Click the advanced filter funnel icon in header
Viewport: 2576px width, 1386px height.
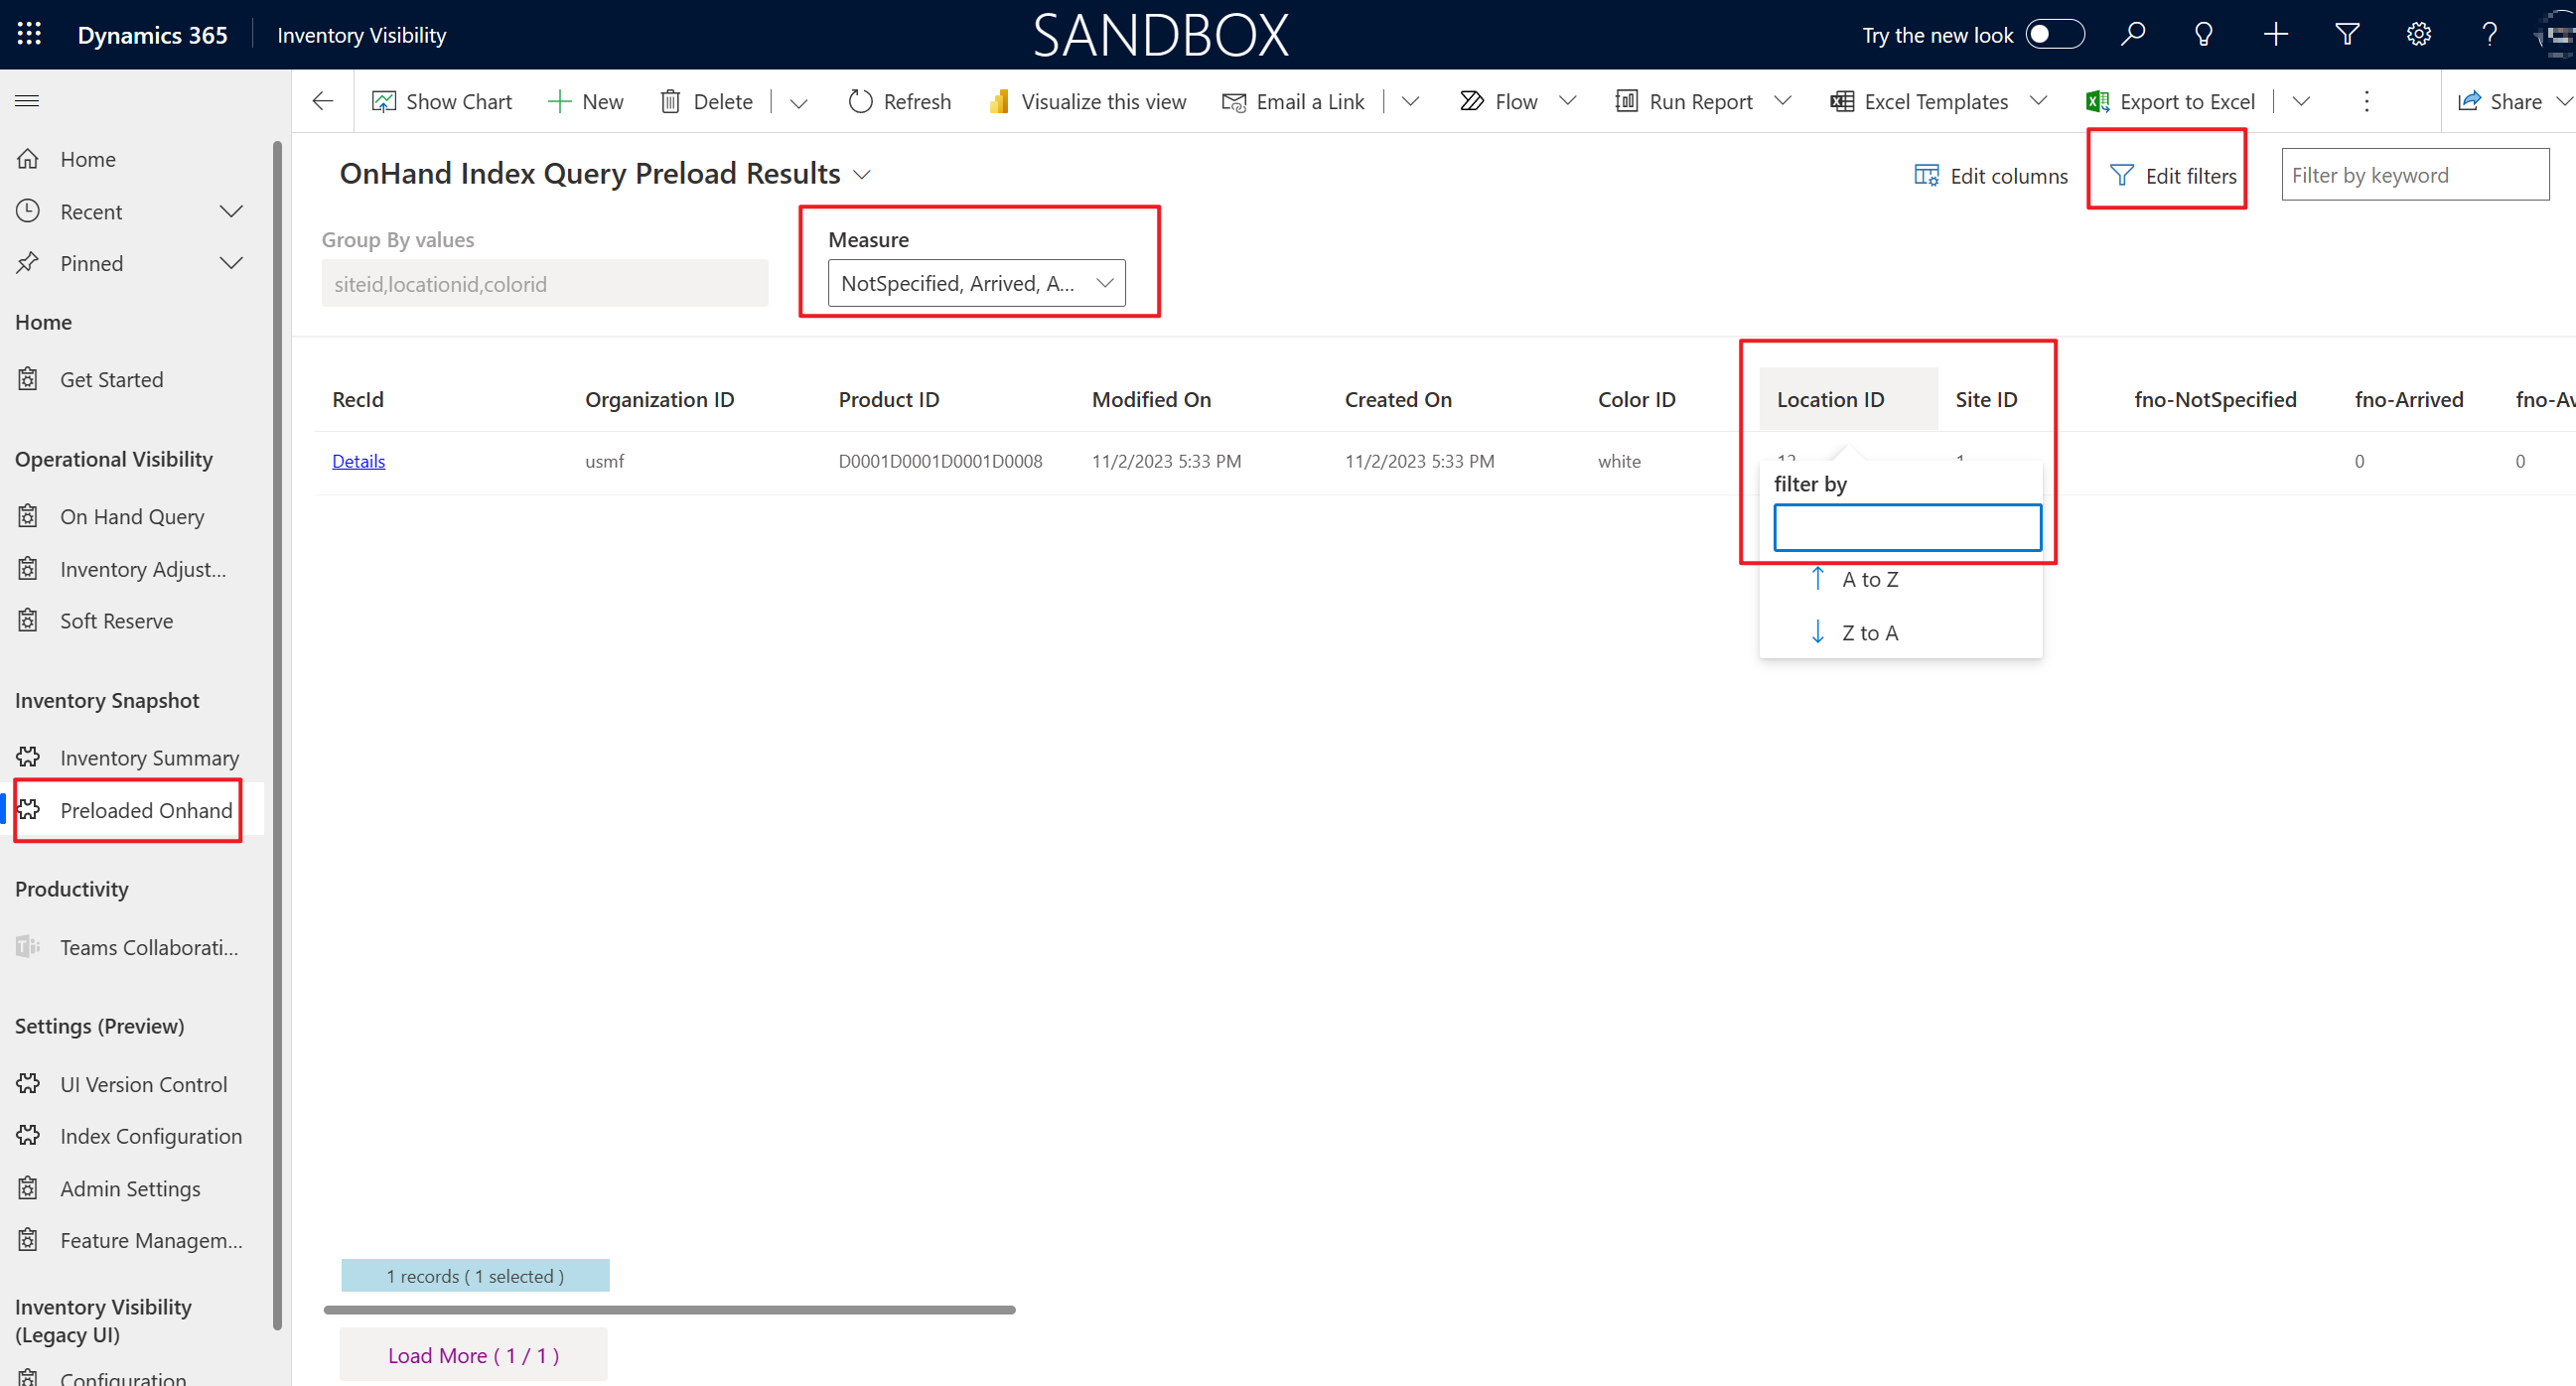[2346, 34]
